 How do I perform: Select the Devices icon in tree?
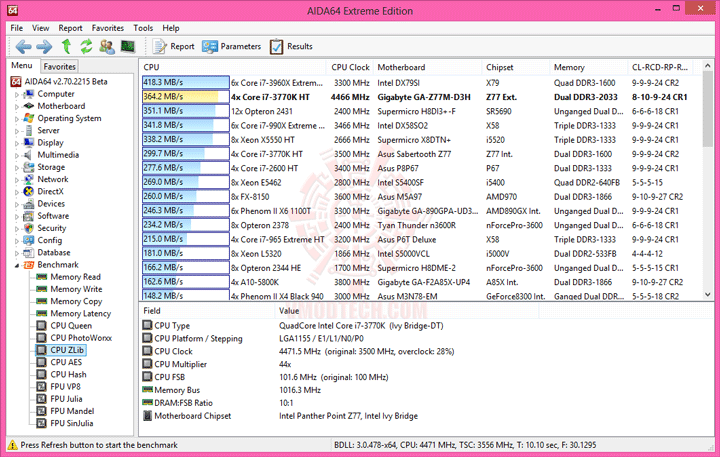point(28,203)
